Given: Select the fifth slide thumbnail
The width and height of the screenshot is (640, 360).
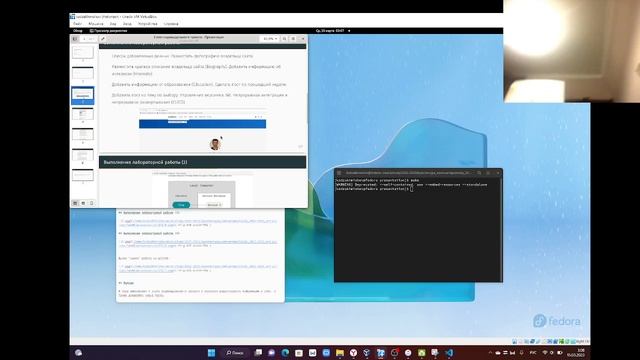Looking at the screenshot, I should tap(82, 134).
